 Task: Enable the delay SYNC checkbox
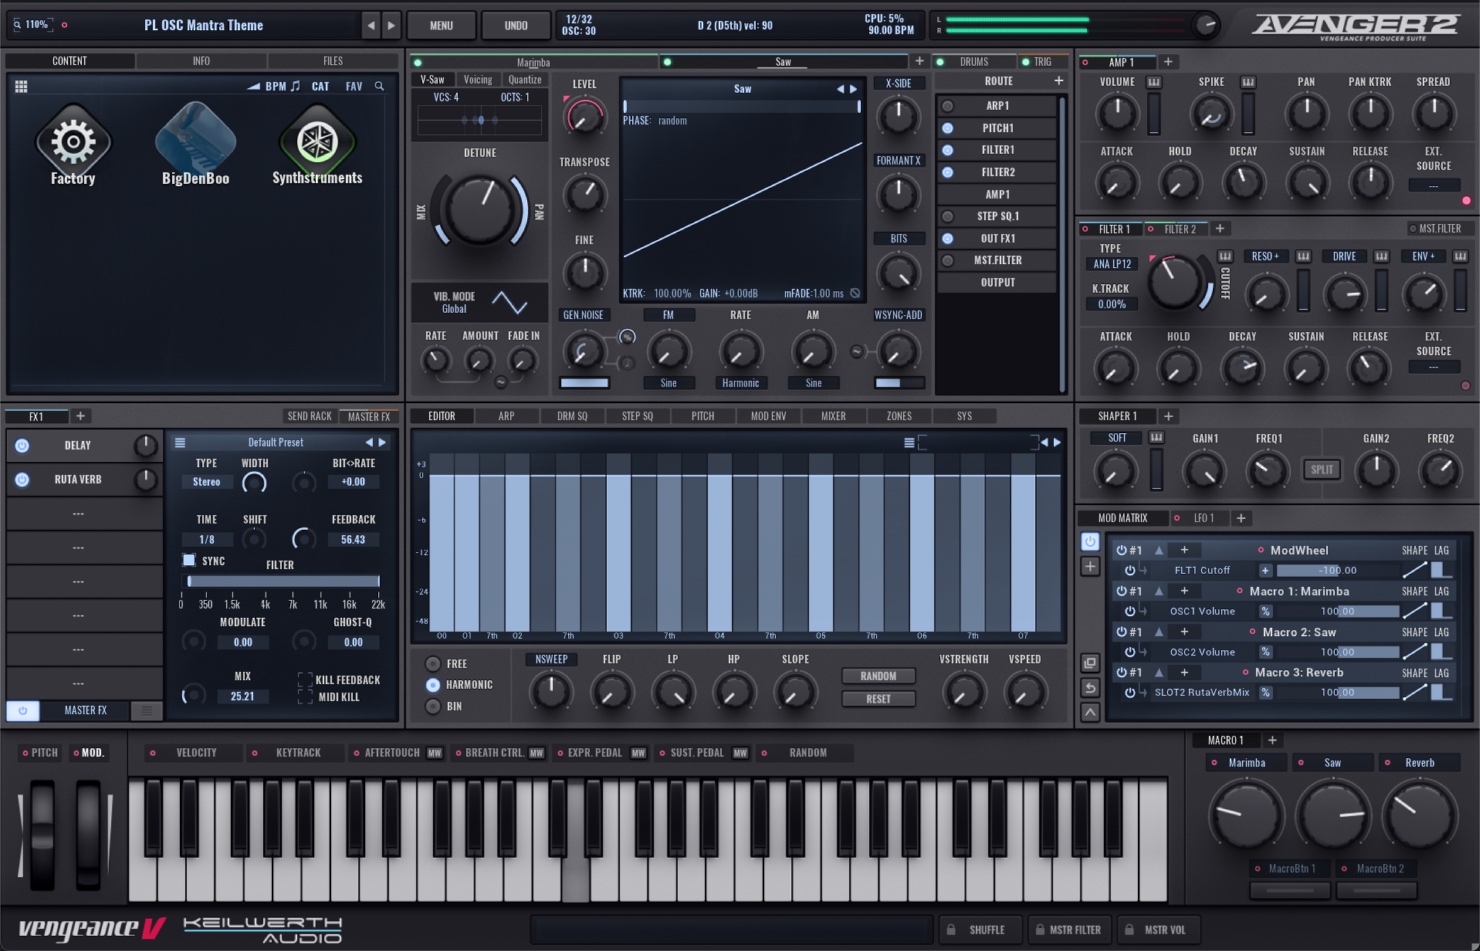click(189, 561)
